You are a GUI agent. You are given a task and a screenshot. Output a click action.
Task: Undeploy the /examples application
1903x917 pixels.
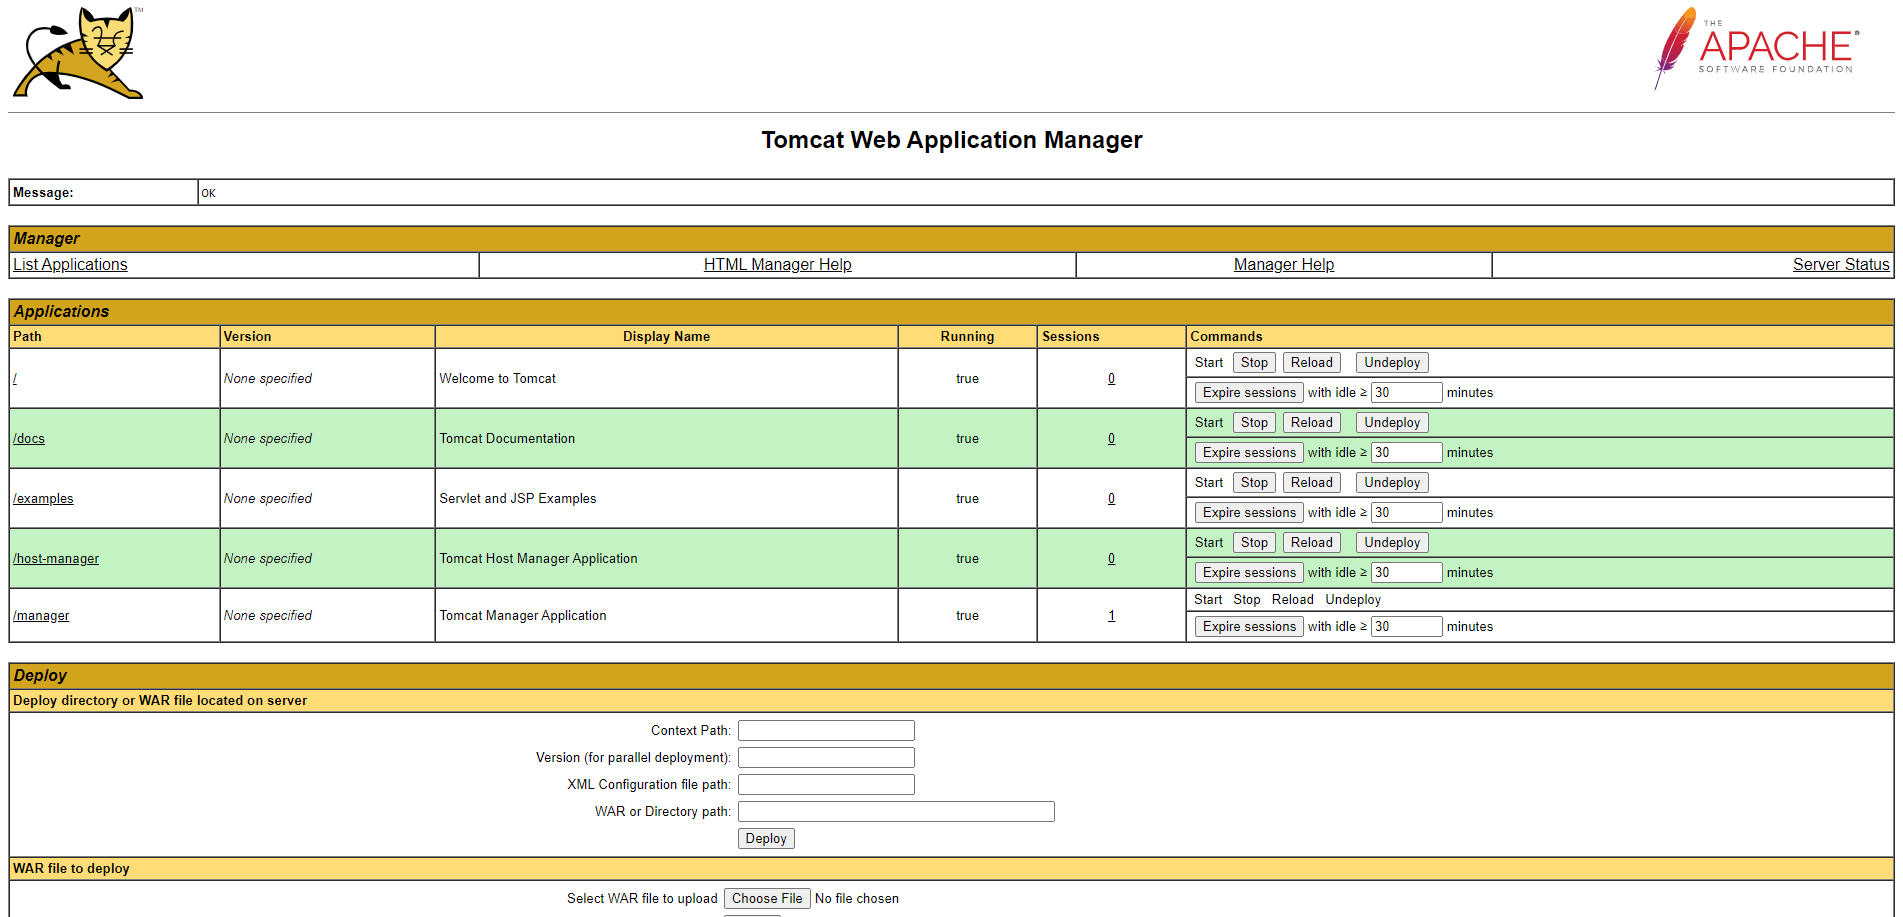coord(1391,483)
